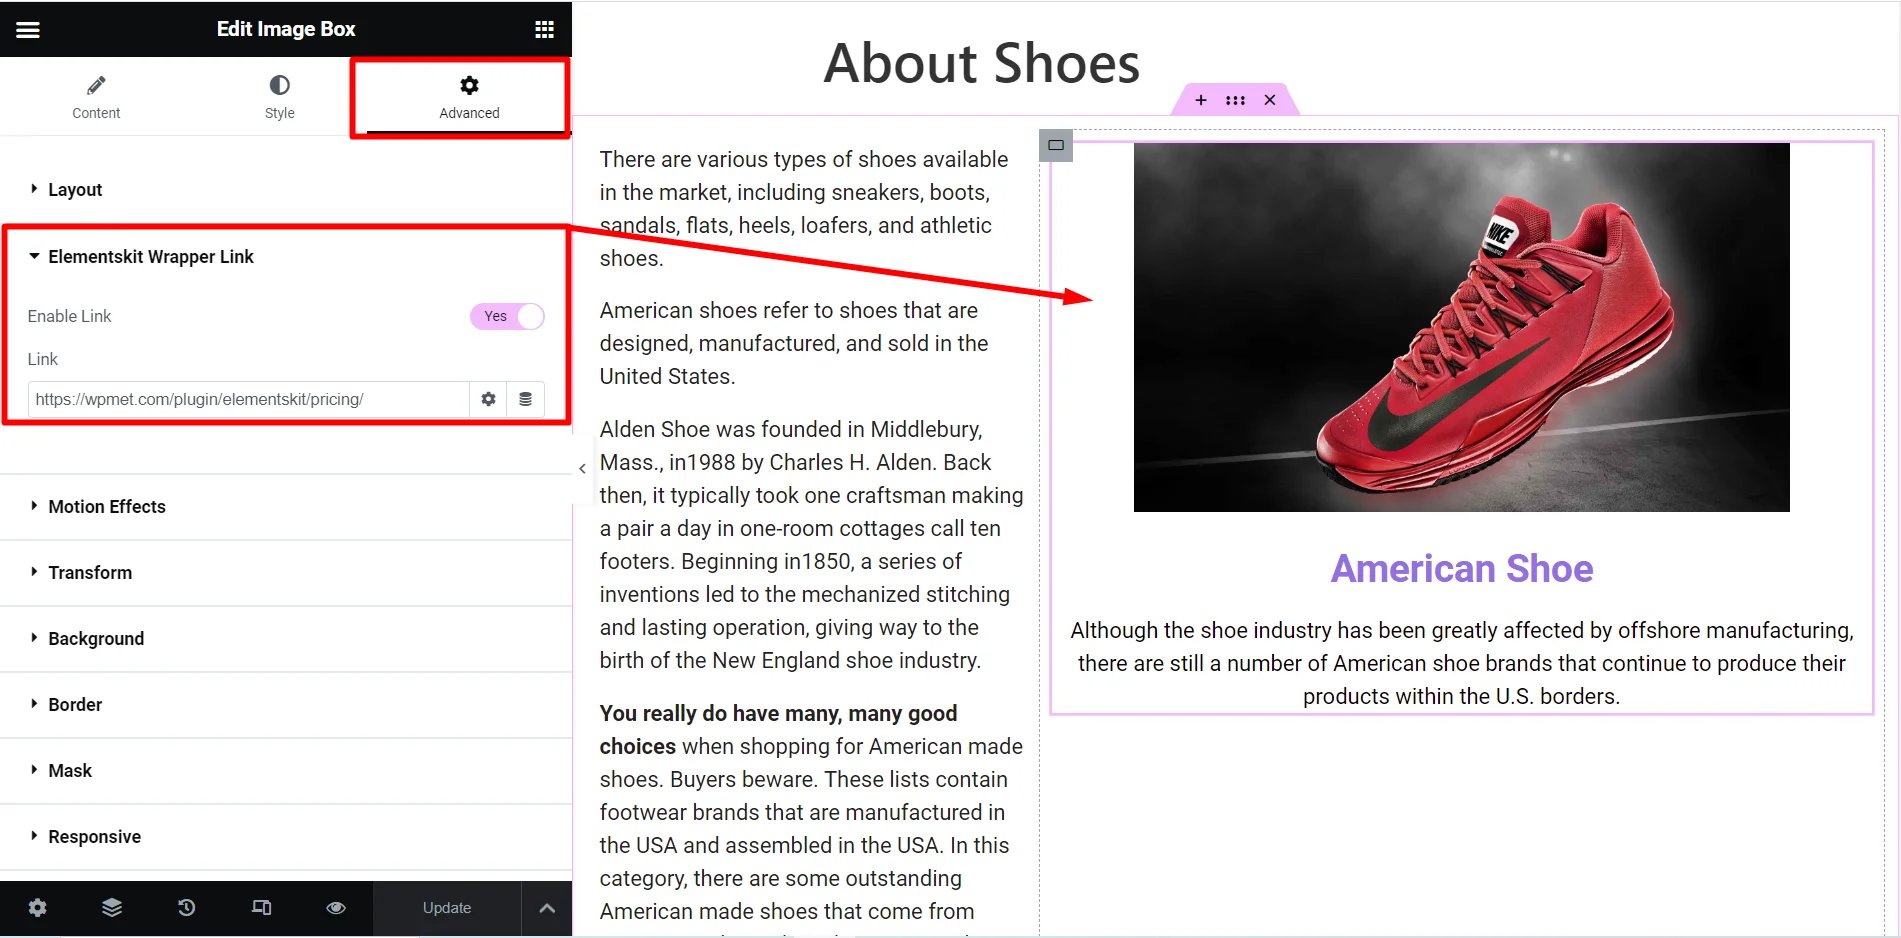Open save options arrow beside Update
The width and height of the screenshot is (1901, 938).
click(547, 908)
